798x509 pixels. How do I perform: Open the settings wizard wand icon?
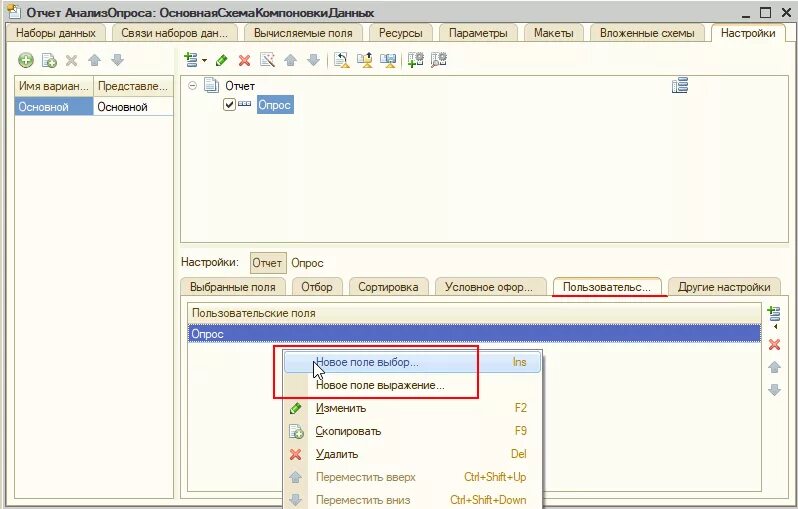(x=268, y=60)
